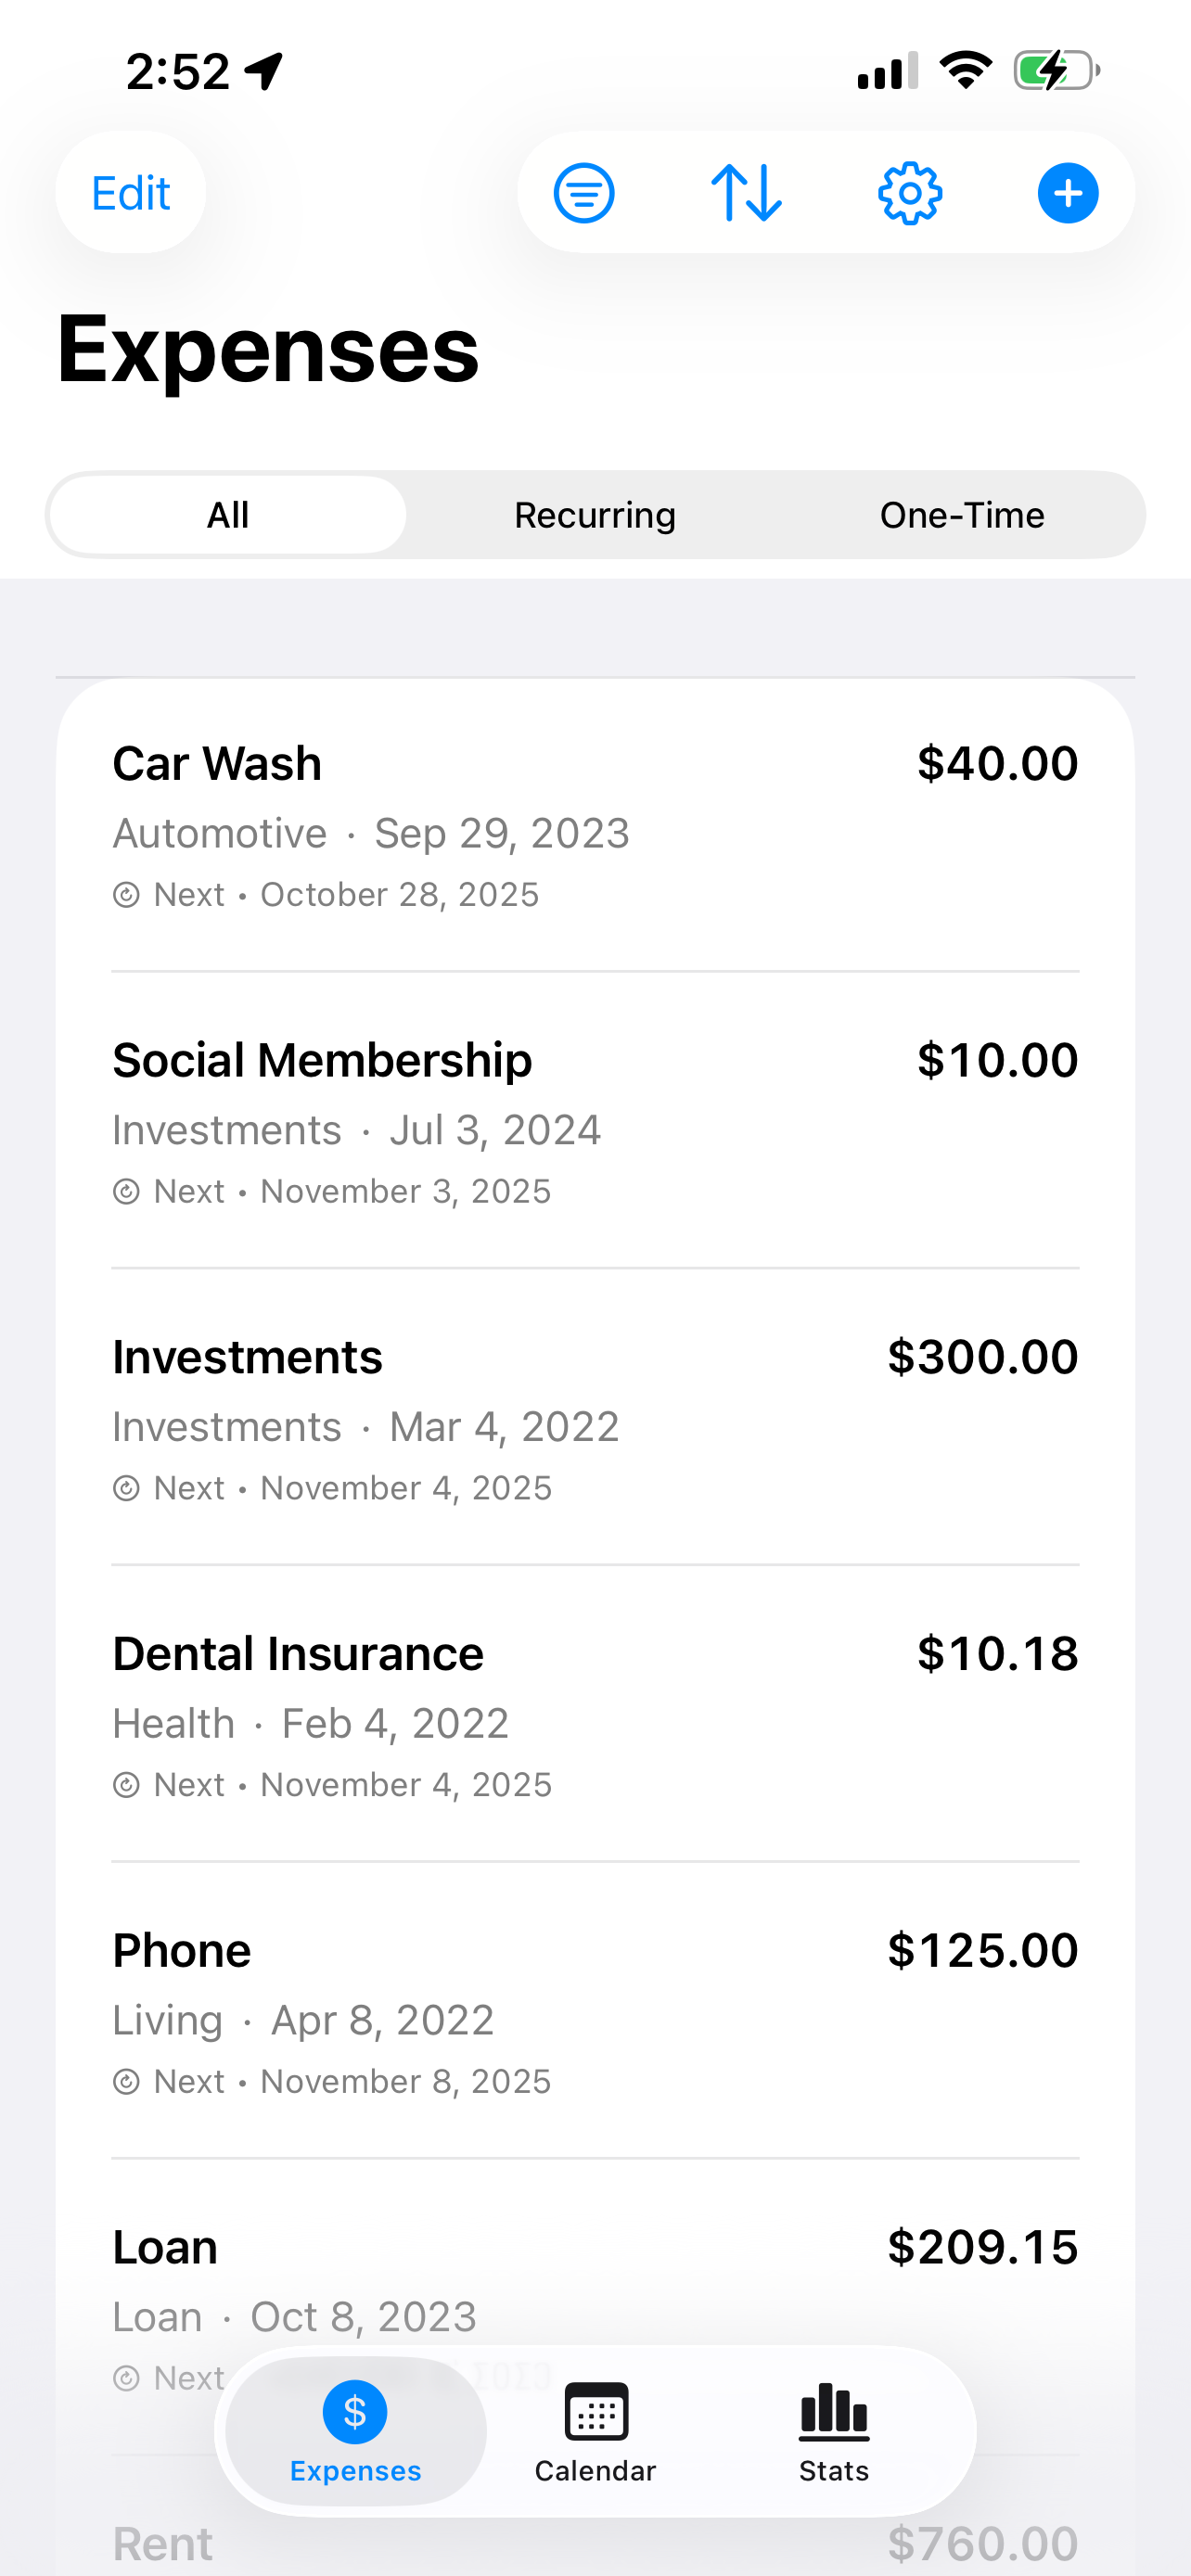Tap the recurring icon beside Car Wash Next
The width and height of the screenshot is (1191, 2576).
coord(126,895)
